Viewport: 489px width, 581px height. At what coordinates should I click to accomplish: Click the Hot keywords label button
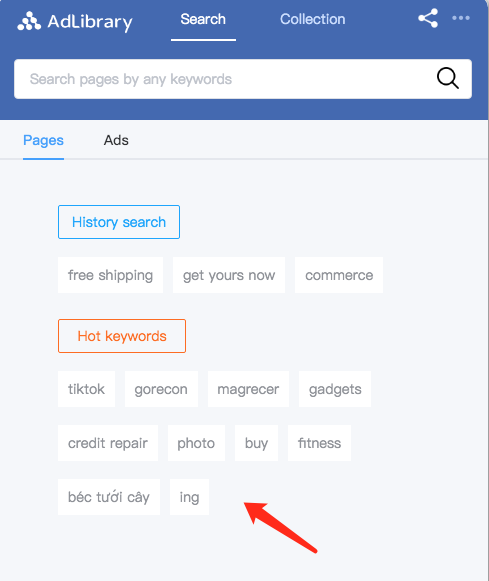(122, 336)
